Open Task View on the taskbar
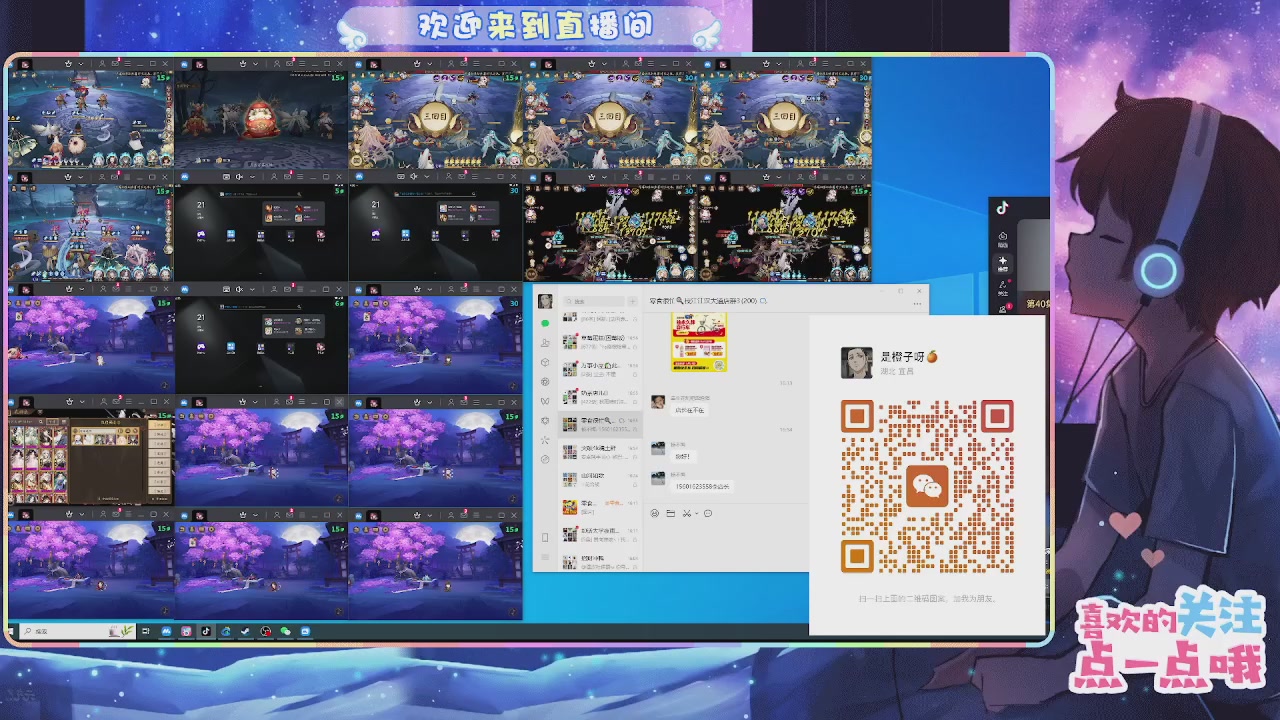 (x=146, y=631)
